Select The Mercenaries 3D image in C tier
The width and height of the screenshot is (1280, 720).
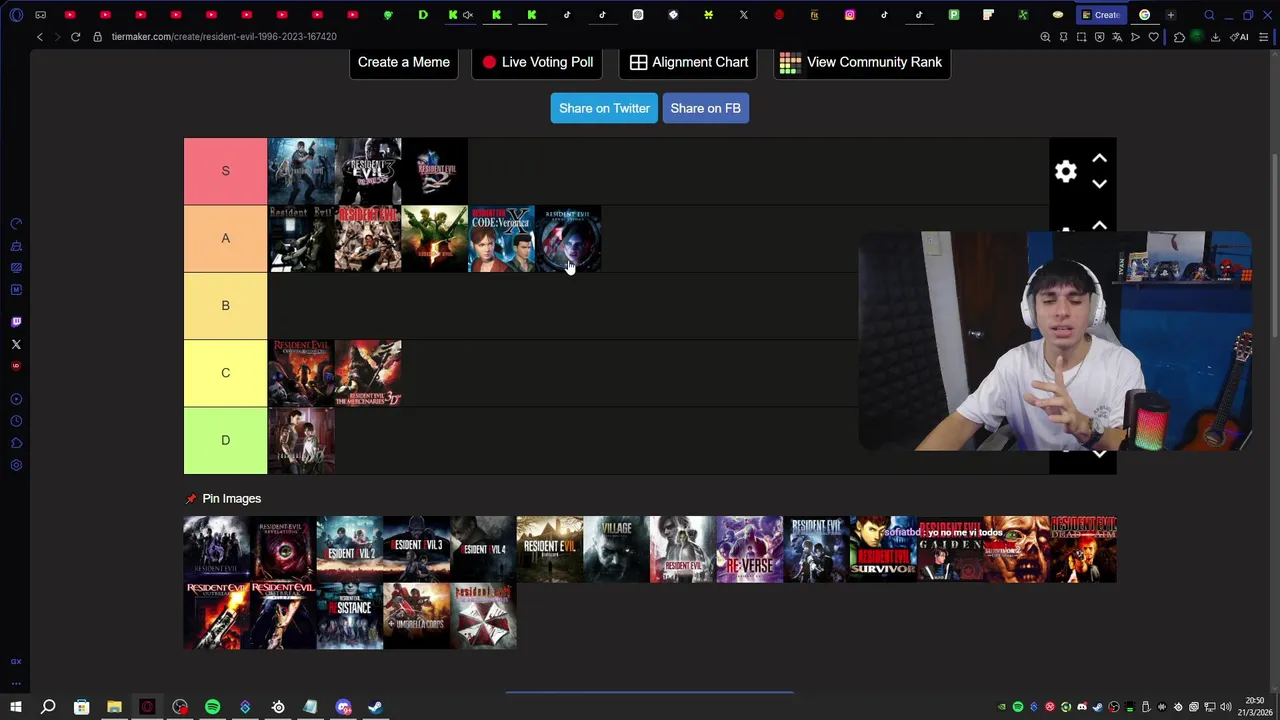(x=368, y=373)
